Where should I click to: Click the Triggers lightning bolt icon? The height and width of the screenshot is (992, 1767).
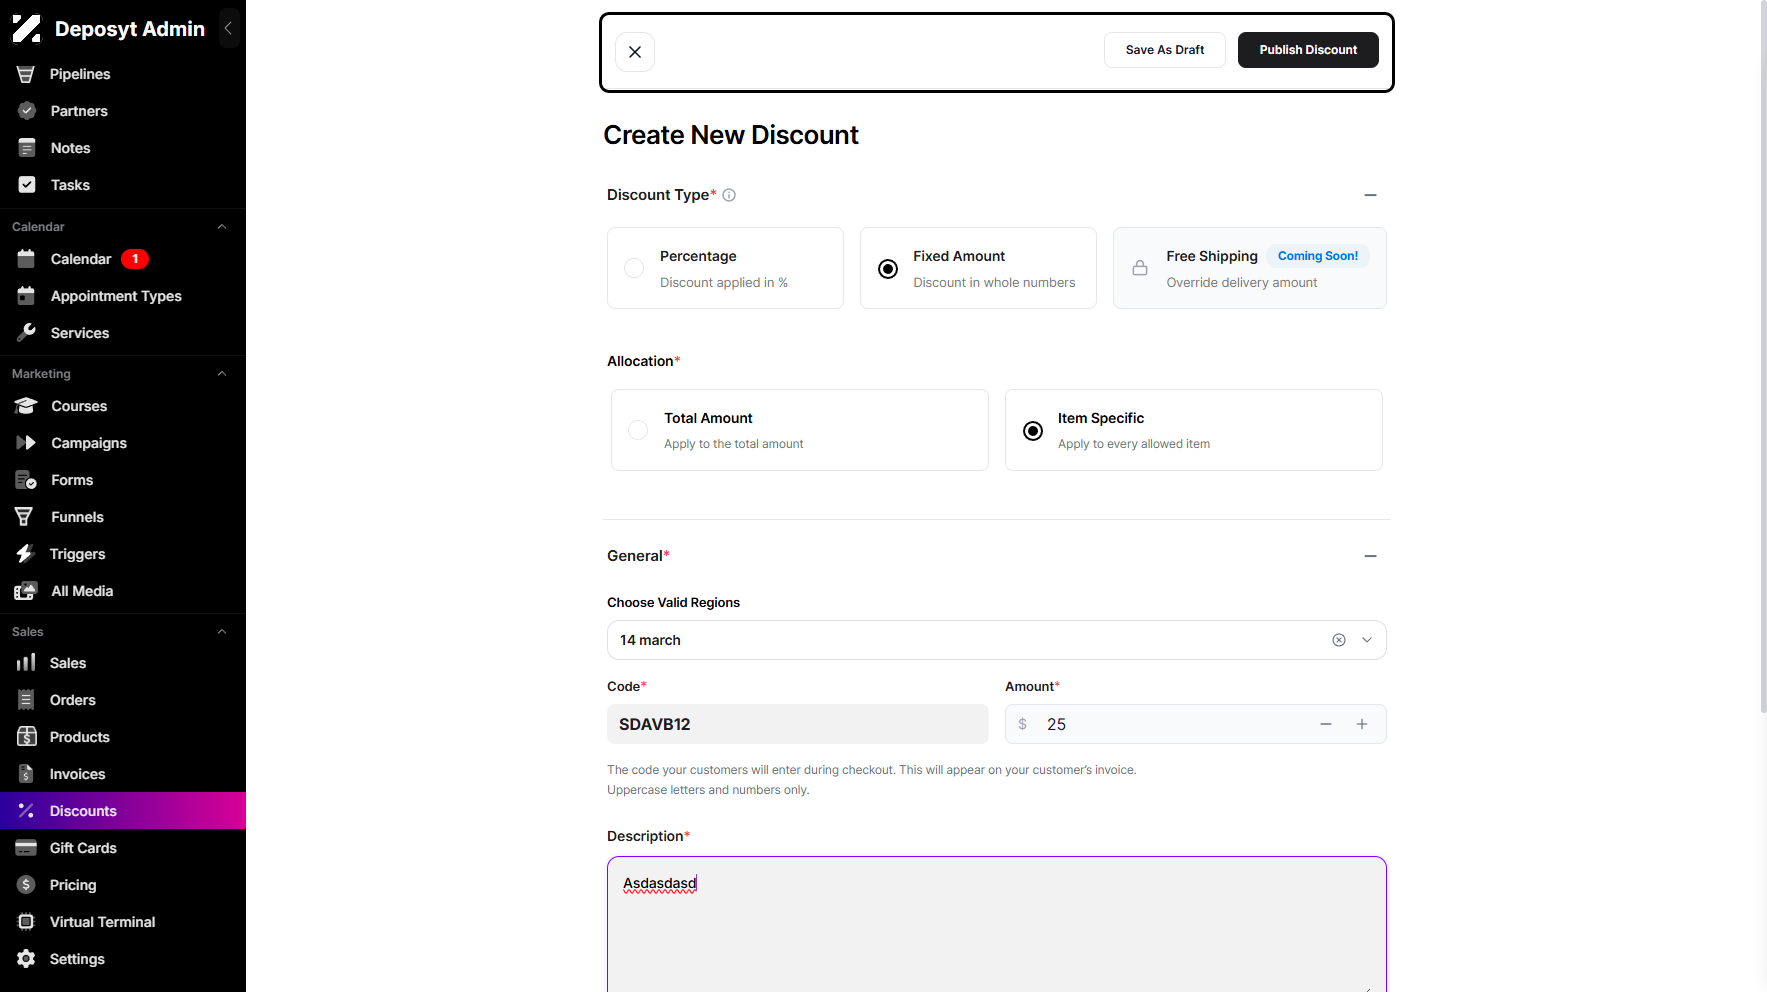[26, 554]
